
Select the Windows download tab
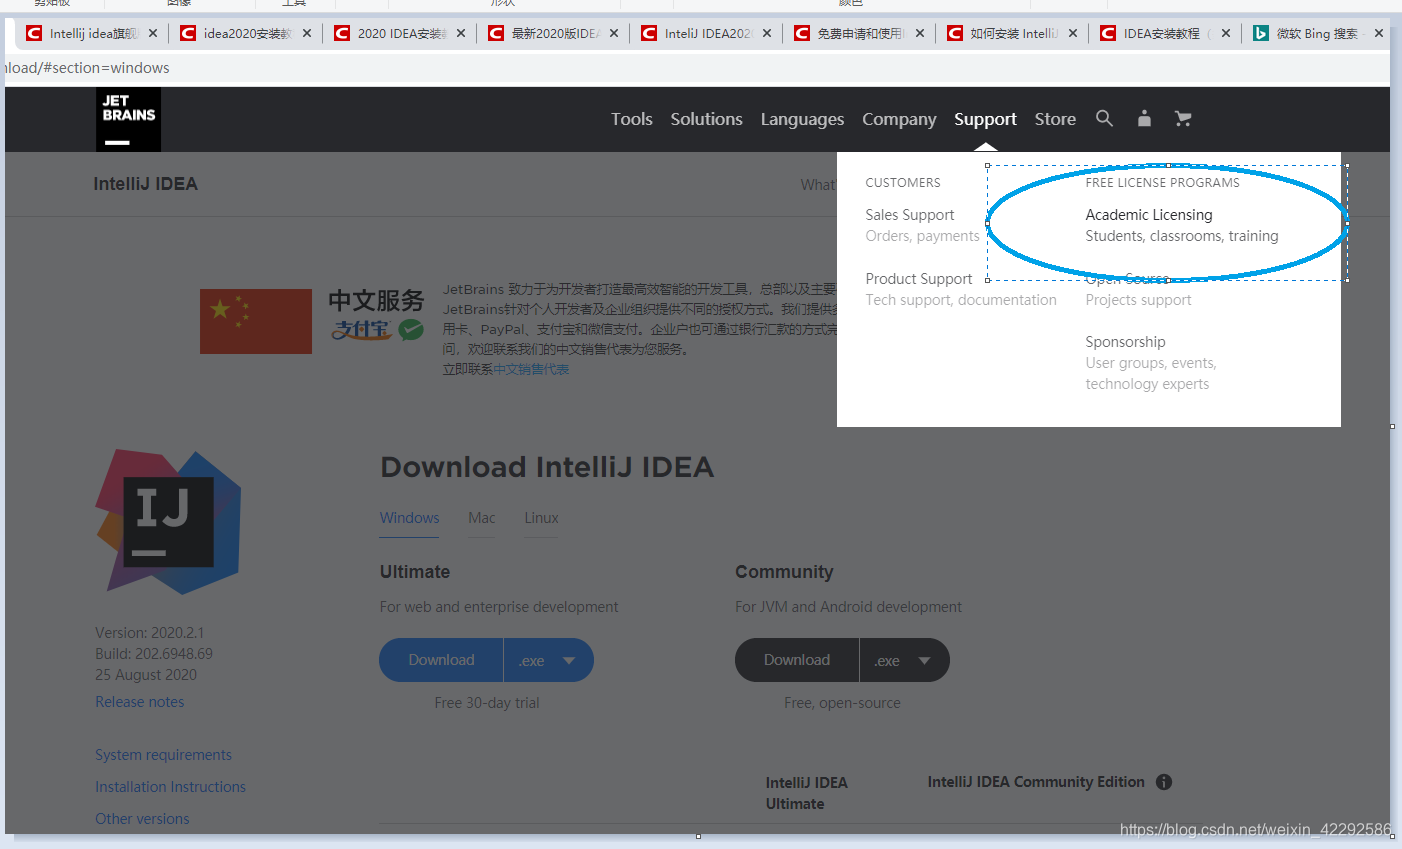409,518
